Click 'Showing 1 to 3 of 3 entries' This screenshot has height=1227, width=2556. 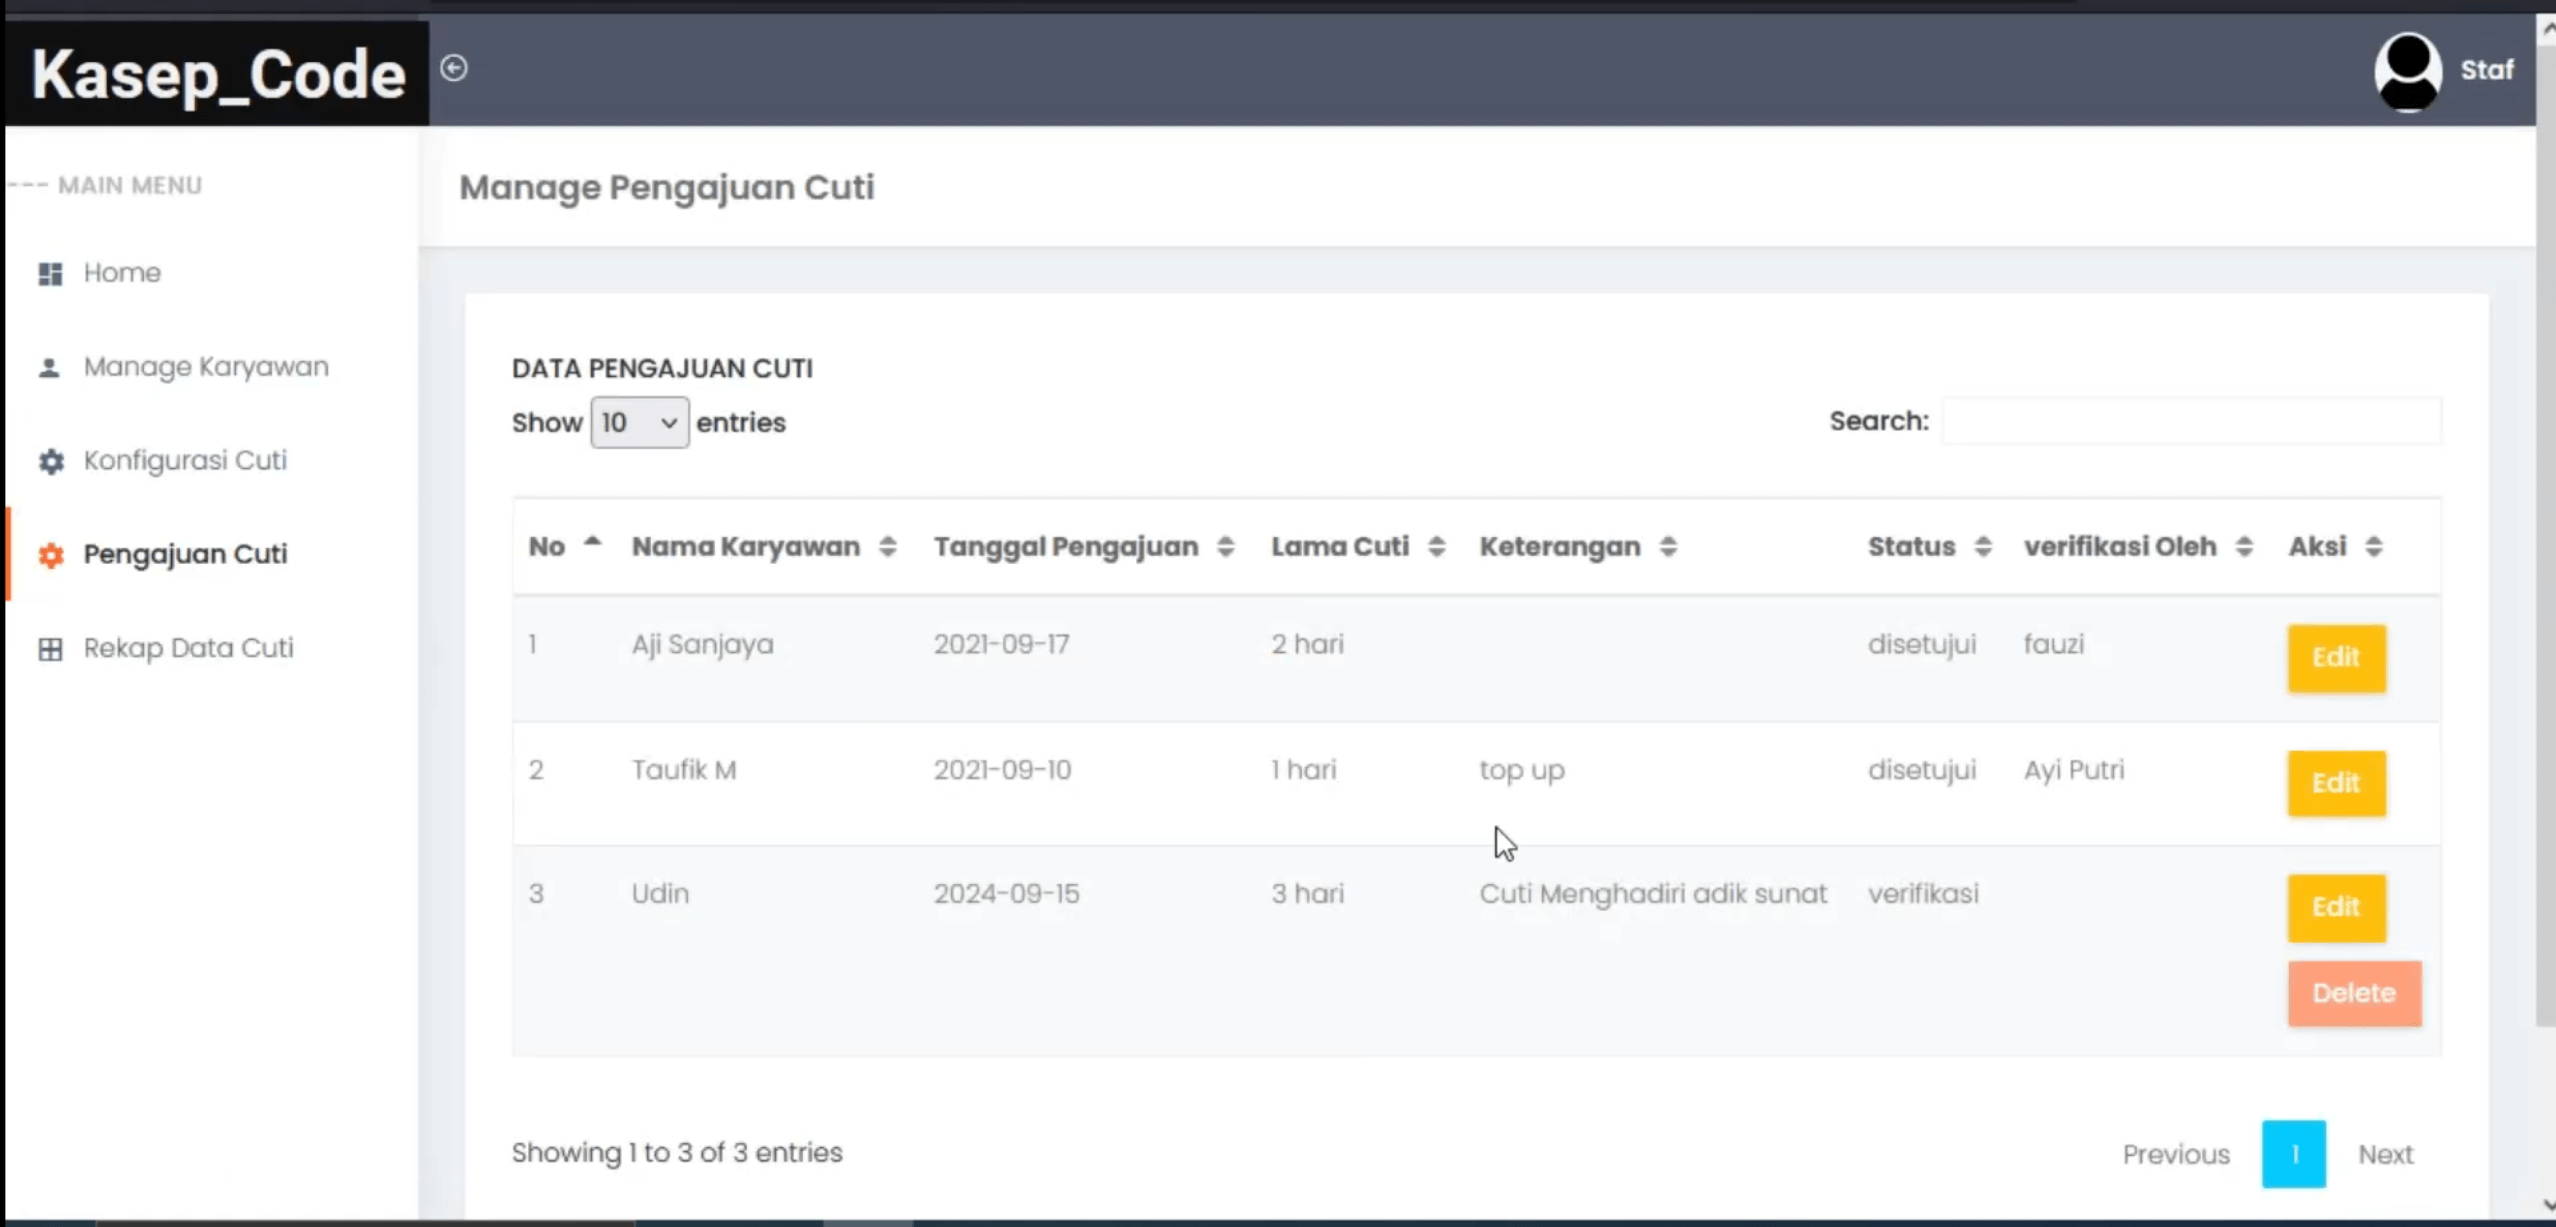click(677, 1153)
